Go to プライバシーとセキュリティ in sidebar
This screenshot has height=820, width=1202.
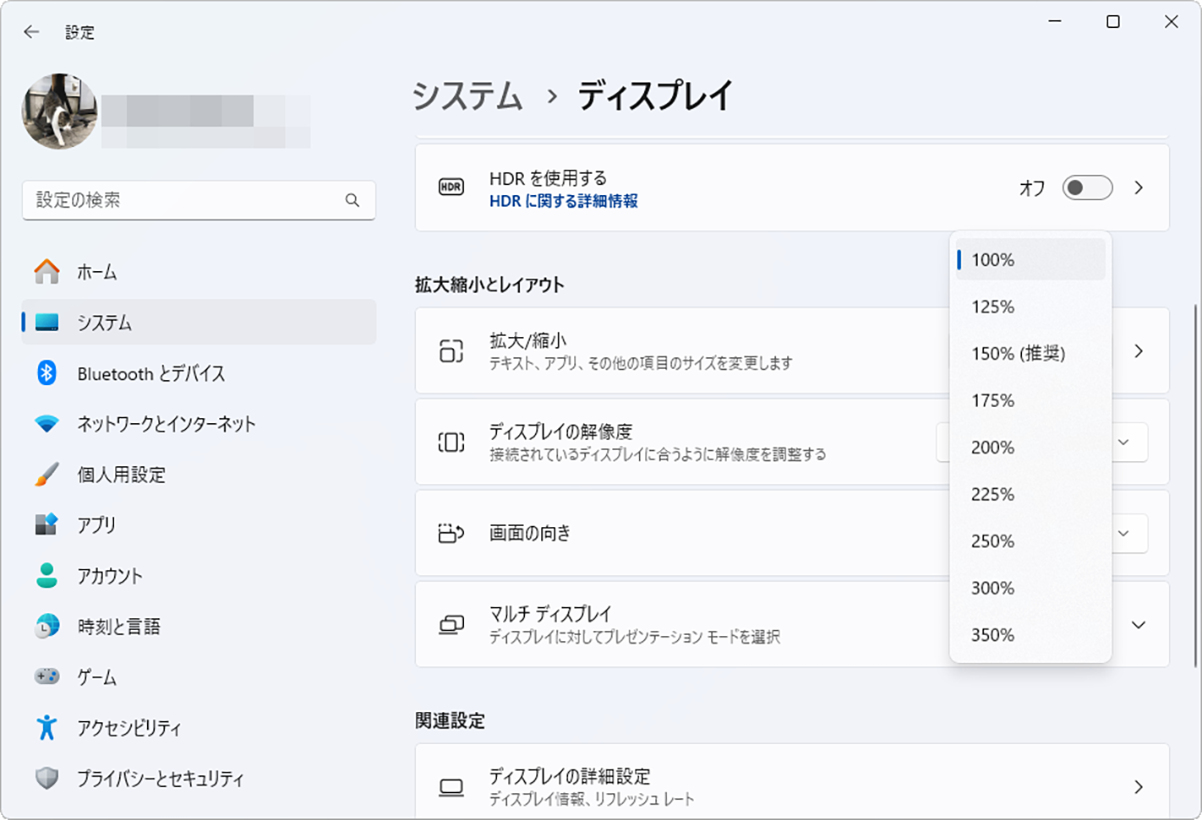pyautogui.click(x=160, y=779)
